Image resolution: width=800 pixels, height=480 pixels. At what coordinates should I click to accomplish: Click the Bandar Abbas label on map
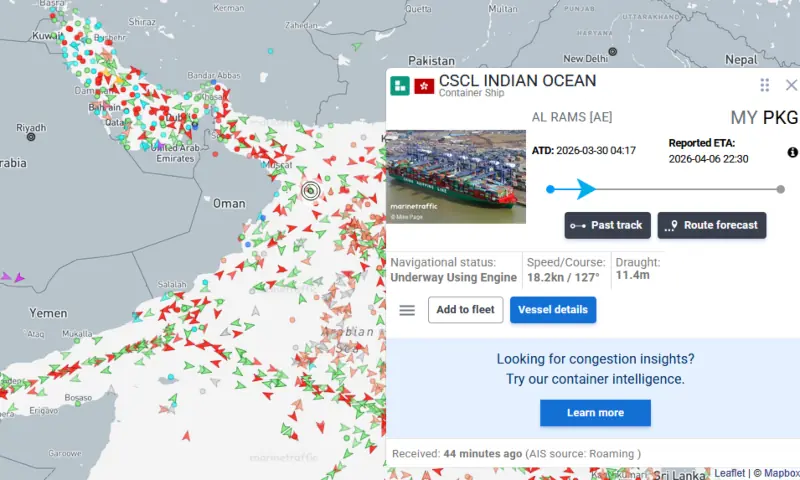point(213,75)
